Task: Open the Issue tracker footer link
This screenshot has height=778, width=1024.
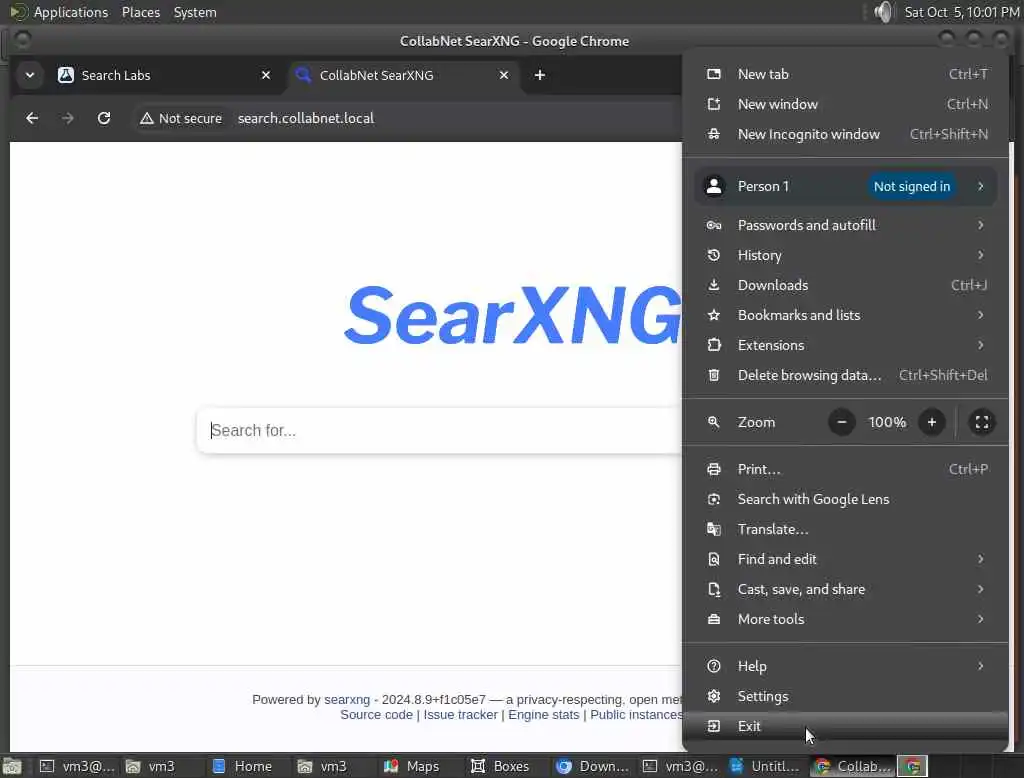Action: (460, 715)
